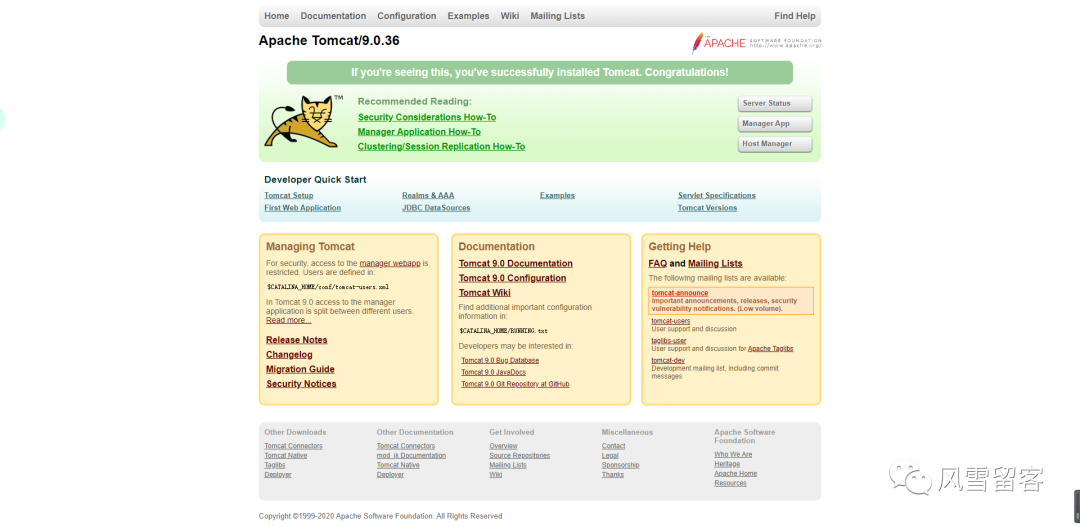Open Tomcat 9.0 Configuration link
1080x527 pixels.
512,278
